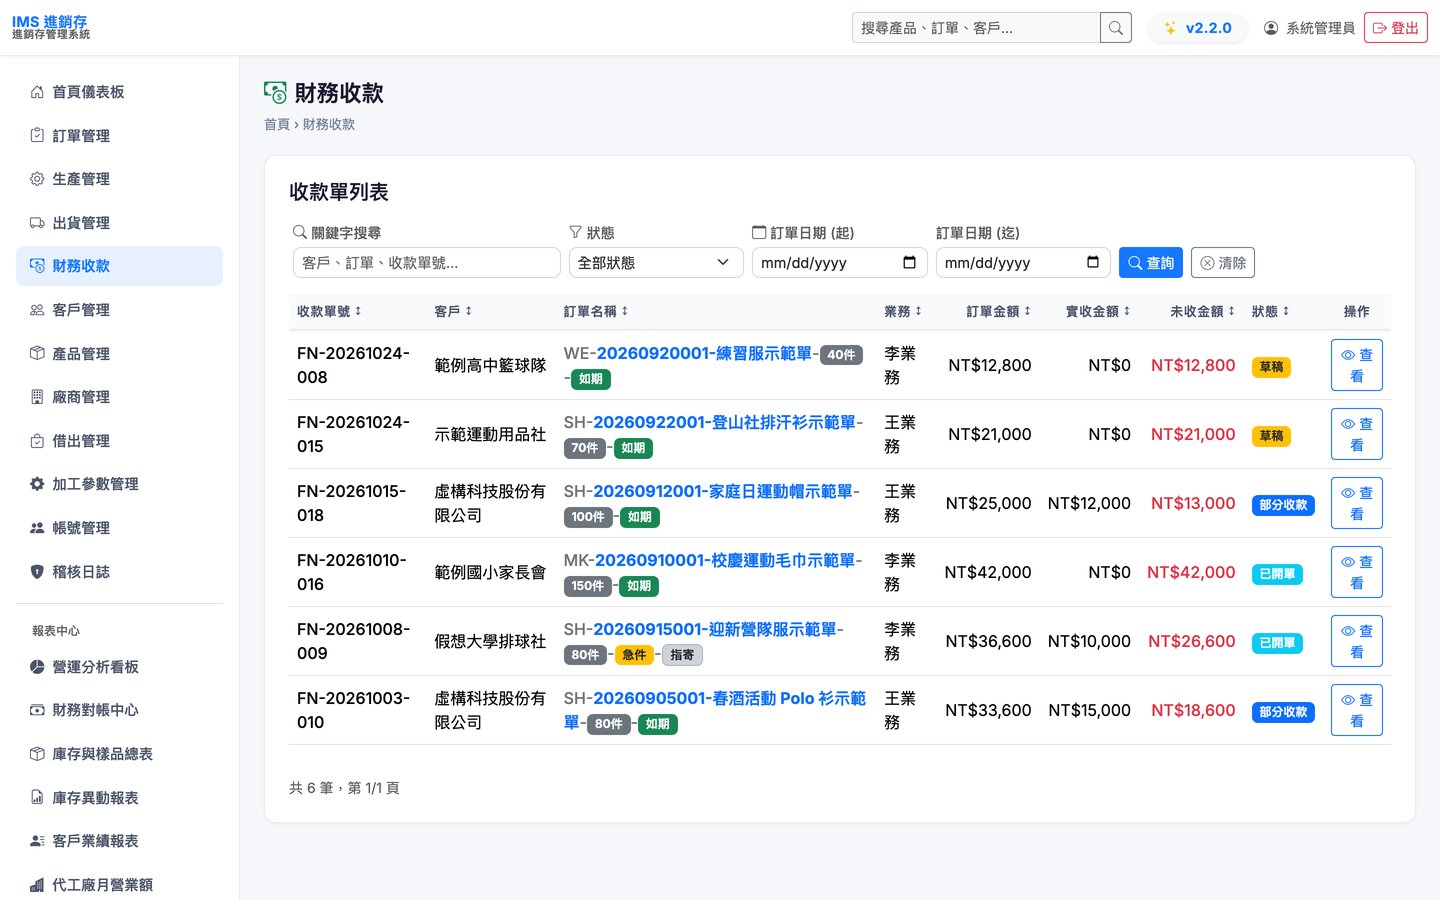Open 帳號管理 in the sidebar
The image size is (1440, 900).
pyautogui.click(x=119, y=528)
